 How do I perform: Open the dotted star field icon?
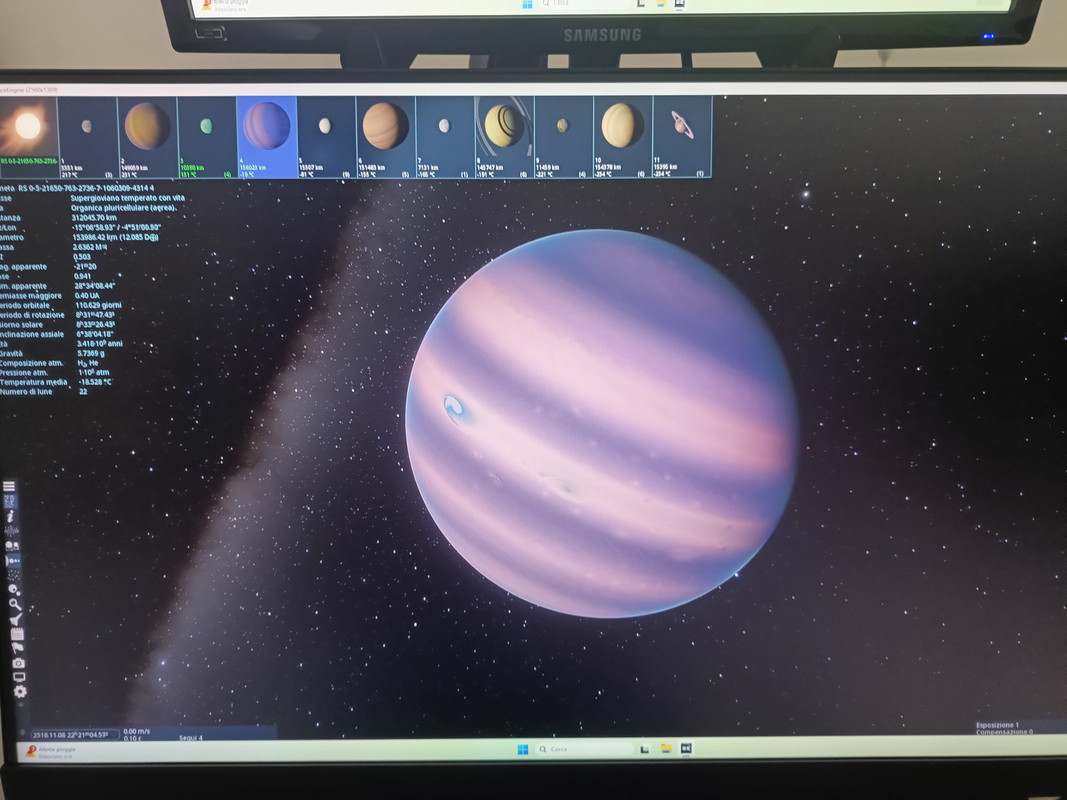(14, 575)
